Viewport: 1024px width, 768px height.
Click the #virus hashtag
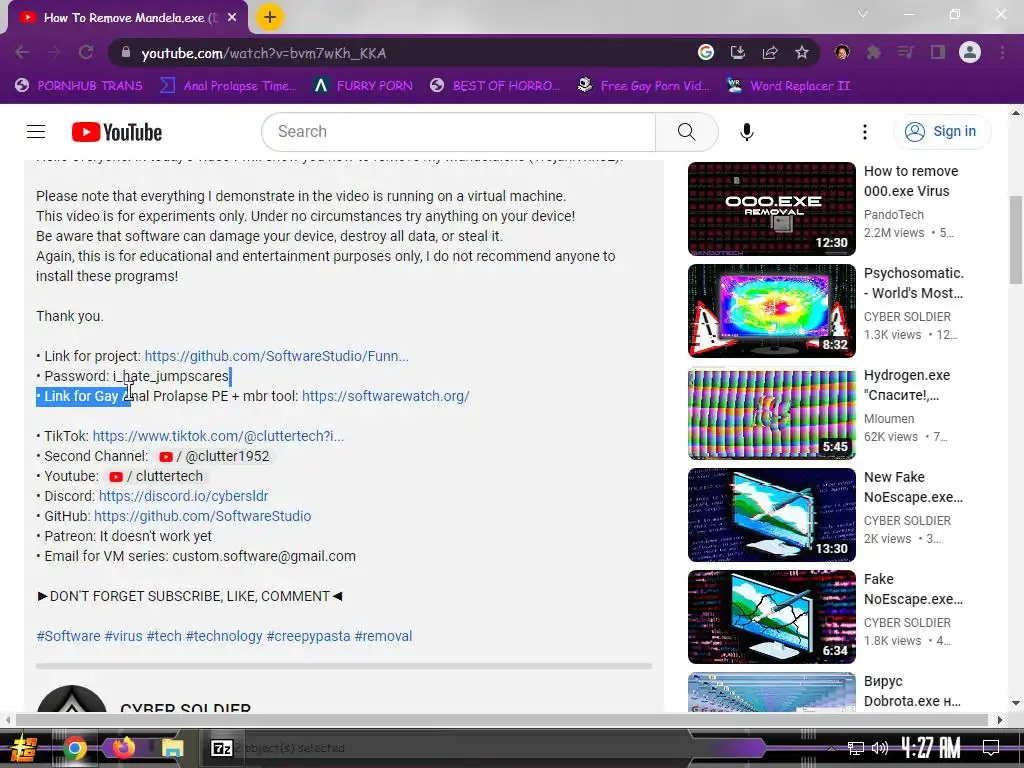coord(123,636)
